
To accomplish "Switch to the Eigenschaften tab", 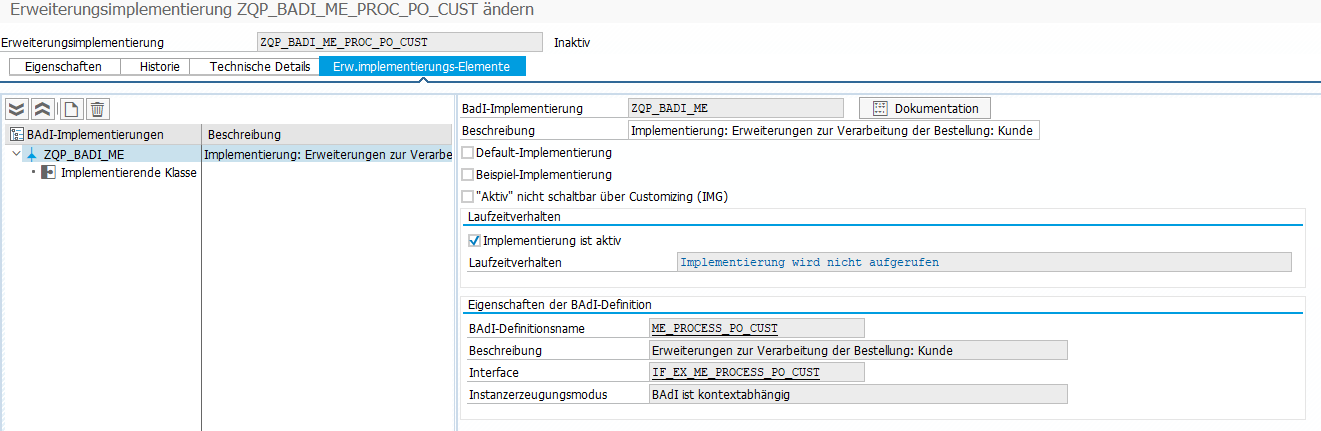I will (63, 67).
